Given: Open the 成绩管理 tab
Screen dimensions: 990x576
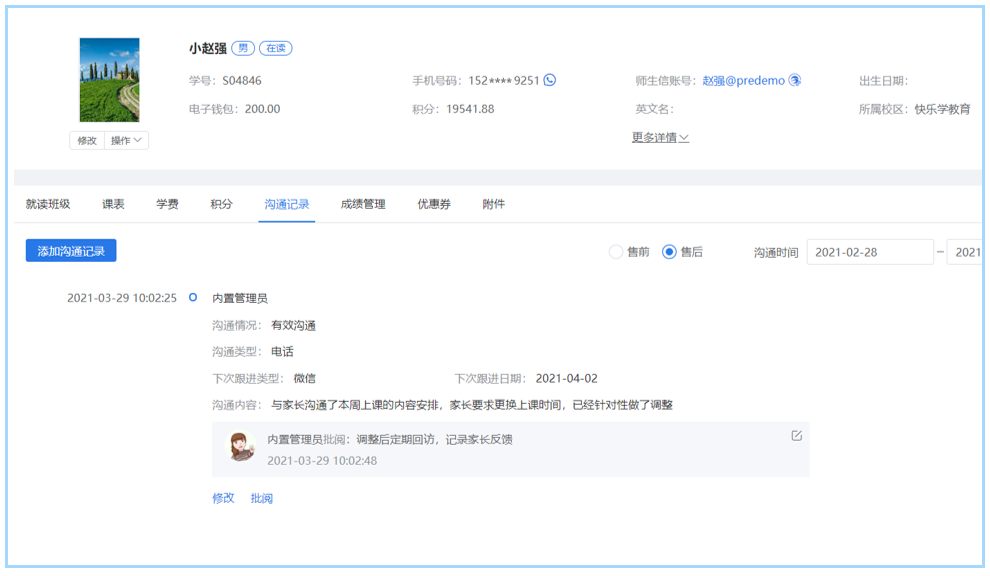Looking at the screenshot, I should click(362, 204).
